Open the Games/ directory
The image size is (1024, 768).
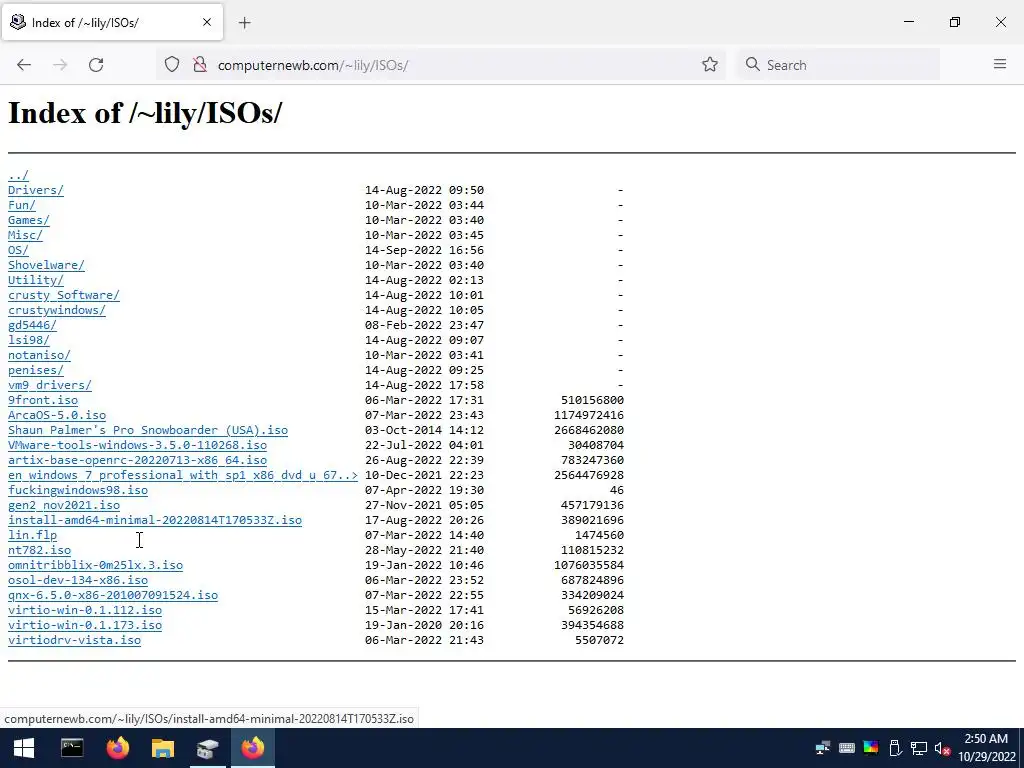click(29, 220)
